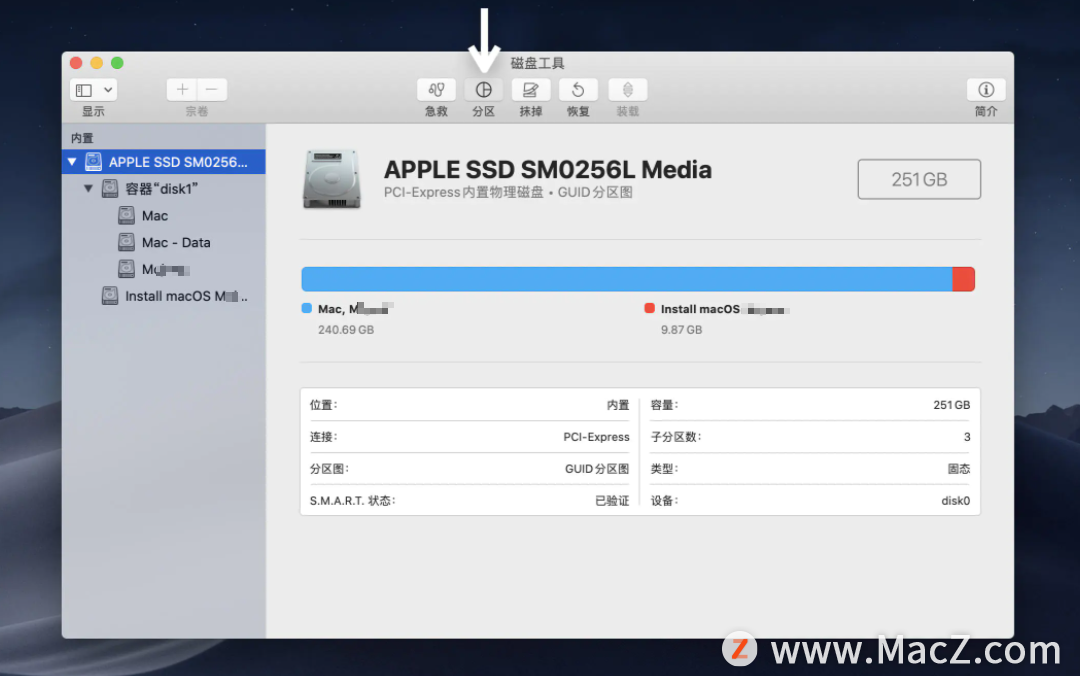Image resolution: width=1080 pixels, height=676 pixels.
Task: Open the Info (简介) panel
Action: (986, 90)
